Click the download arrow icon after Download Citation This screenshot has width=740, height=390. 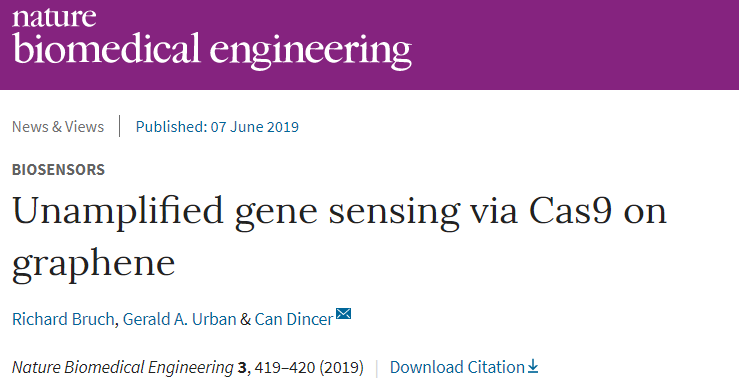tap(533, 366)
